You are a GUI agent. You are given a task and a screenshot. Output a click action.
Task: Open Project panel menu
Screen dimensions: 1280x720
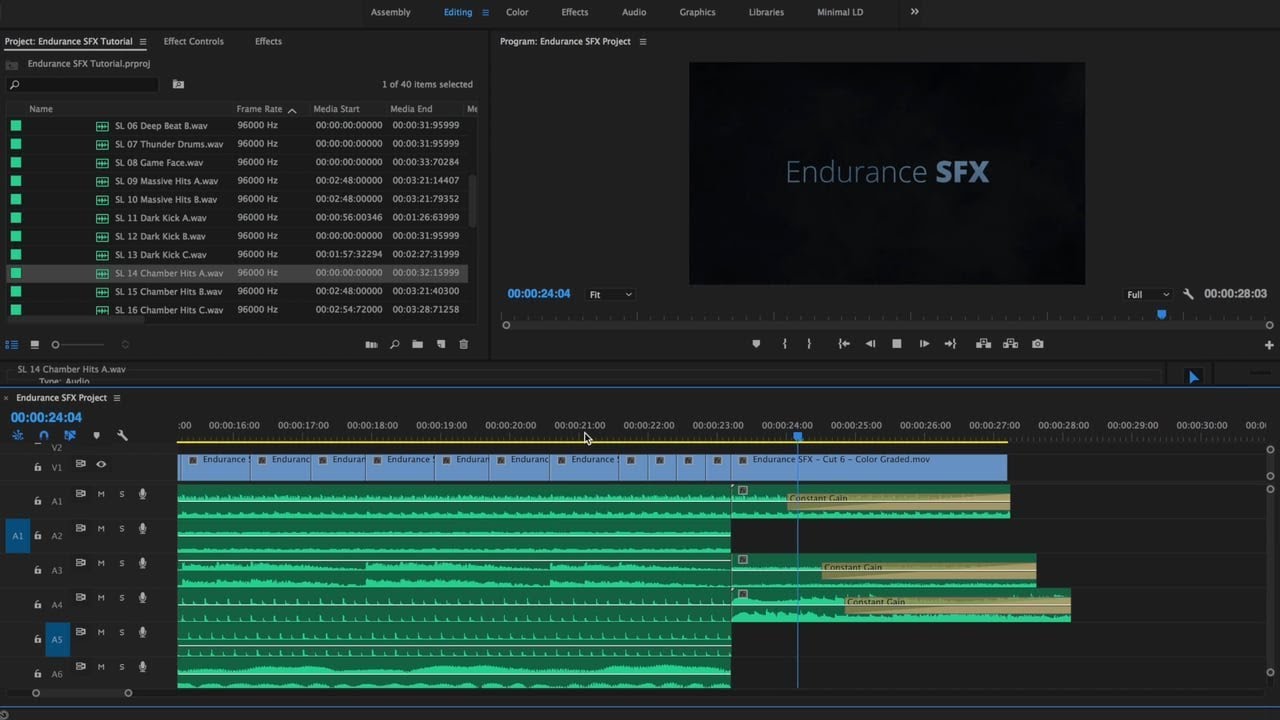[143, 42]
